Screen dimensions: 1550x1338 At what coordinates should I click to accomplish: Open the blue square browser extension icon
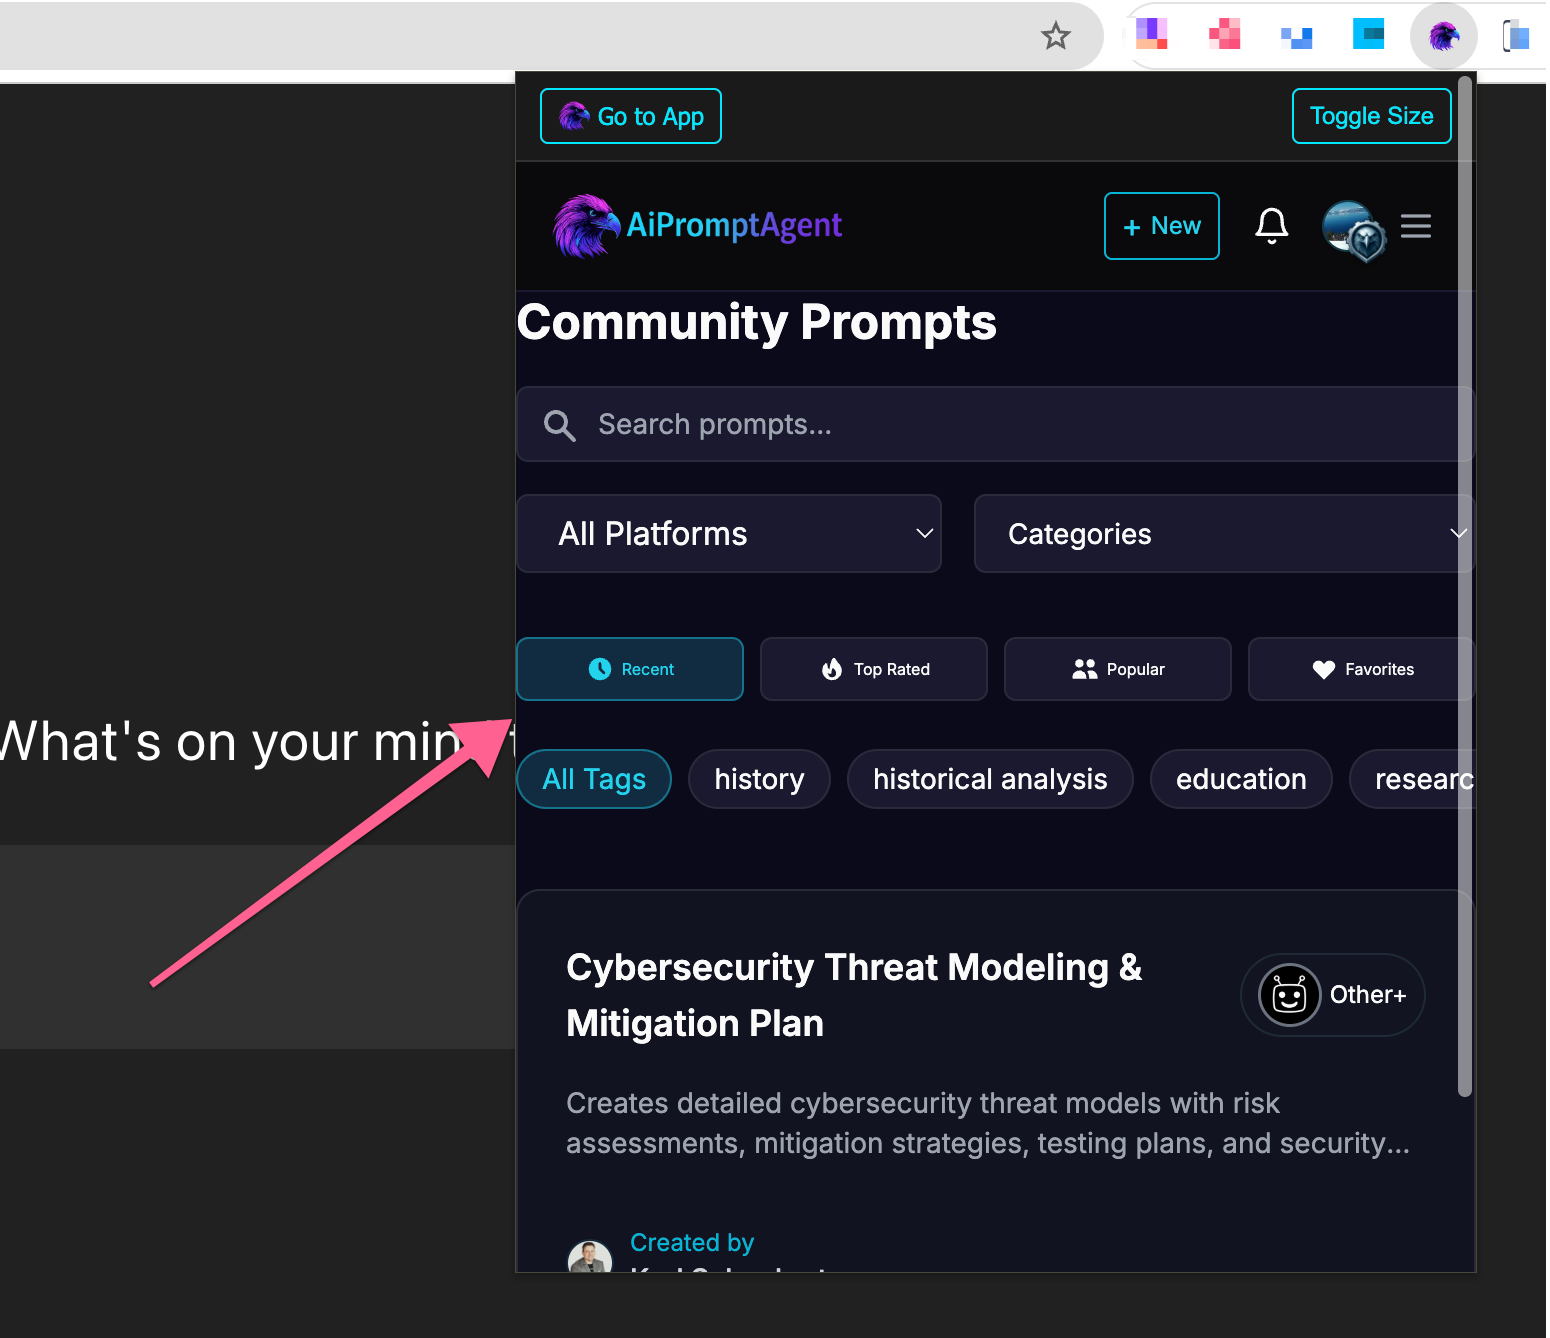pyautogui.click(x=1368, y=35)
